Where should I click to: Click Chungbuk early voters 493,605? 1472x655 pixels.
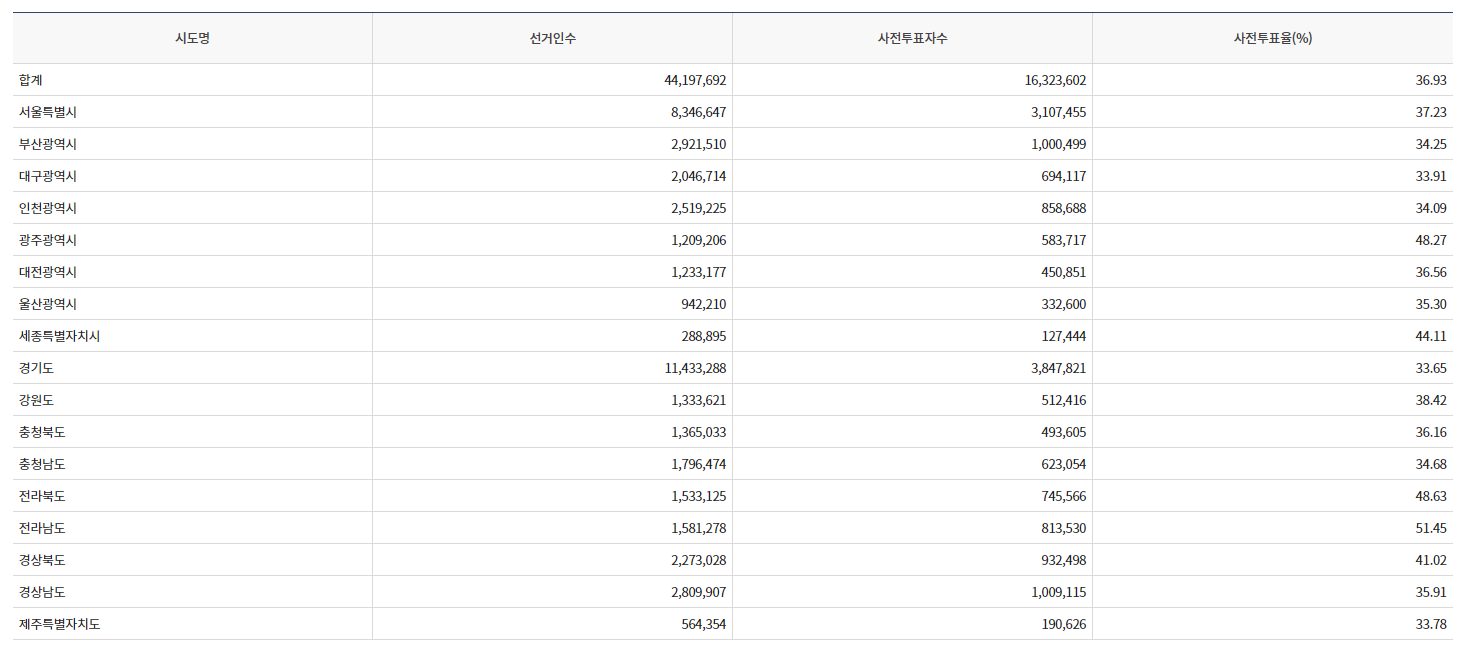pos(1064,432)
